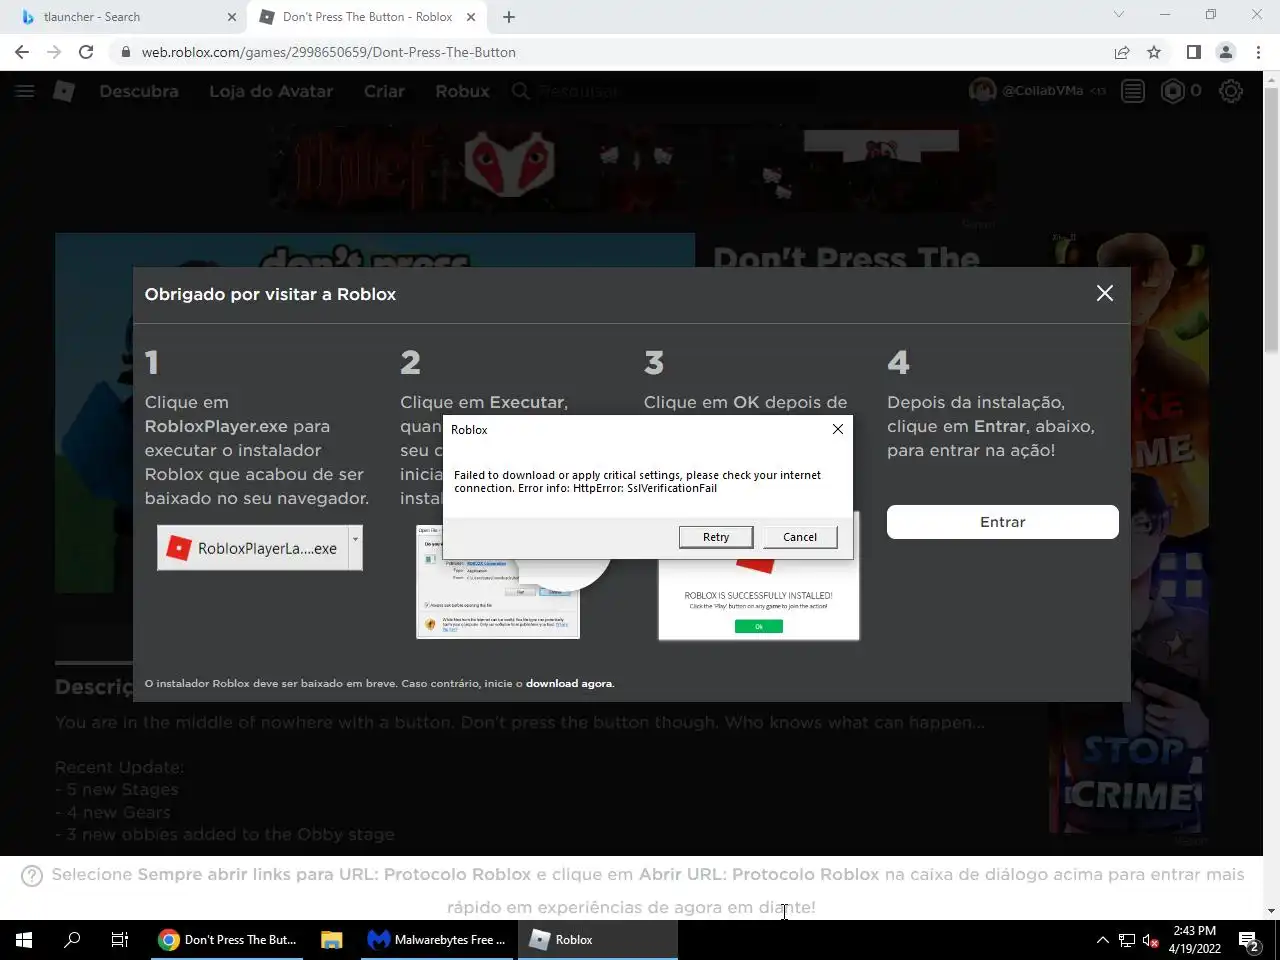Viewport: 1280px width, 960px height.
Task: Close the tlauncher - Search tab
Action: coord(232,17)
